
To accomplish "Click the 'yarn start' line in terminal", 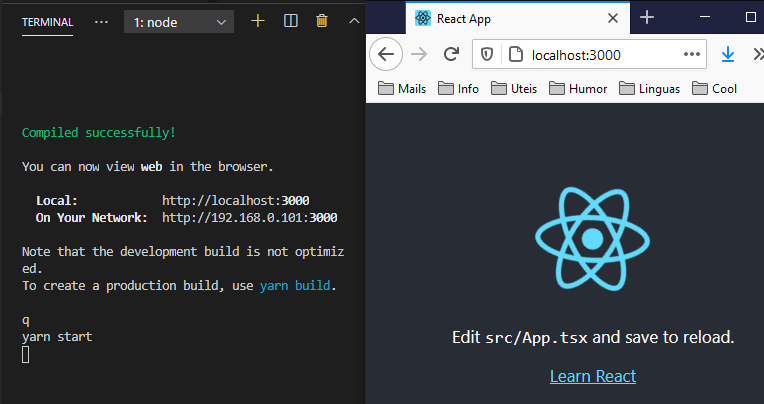I will 57,337.
